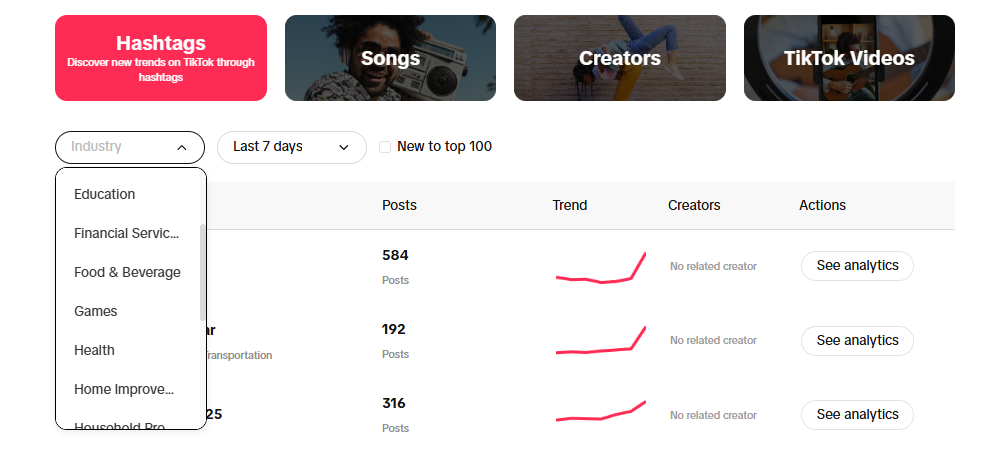Viewport: 992px width, 466px height.
Task: Pick Games from the industry list
Action: (96, 311)
